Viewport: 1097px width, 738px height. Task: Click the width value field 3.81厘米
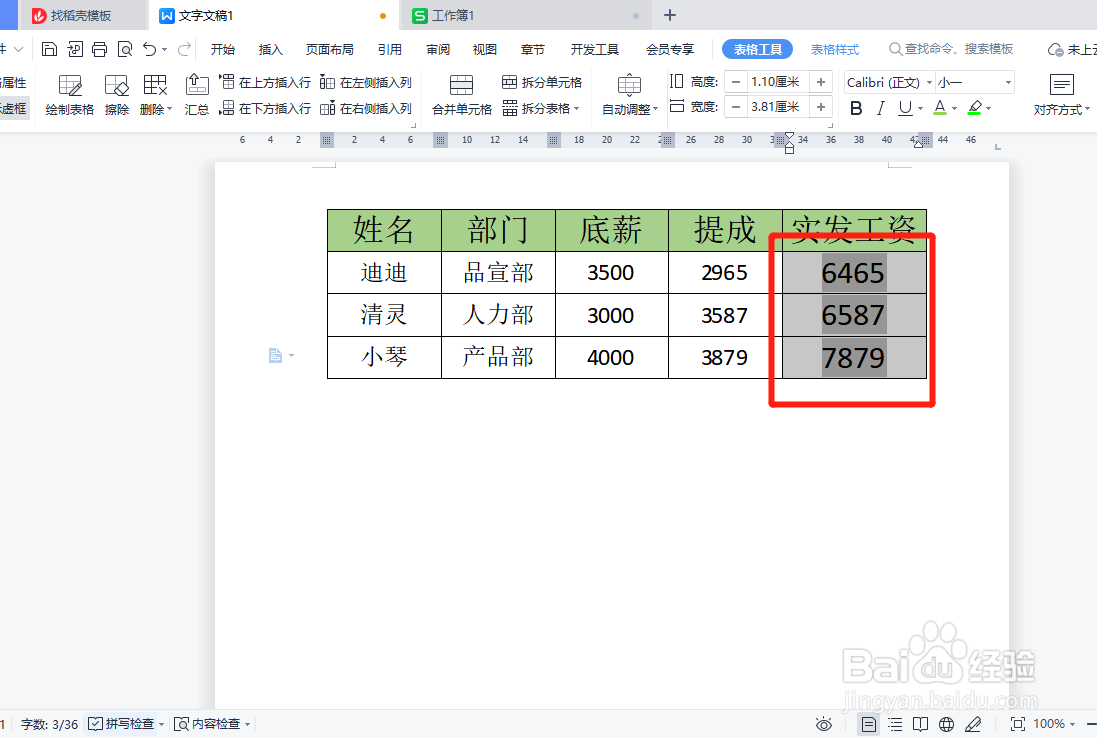pos(777,107)
